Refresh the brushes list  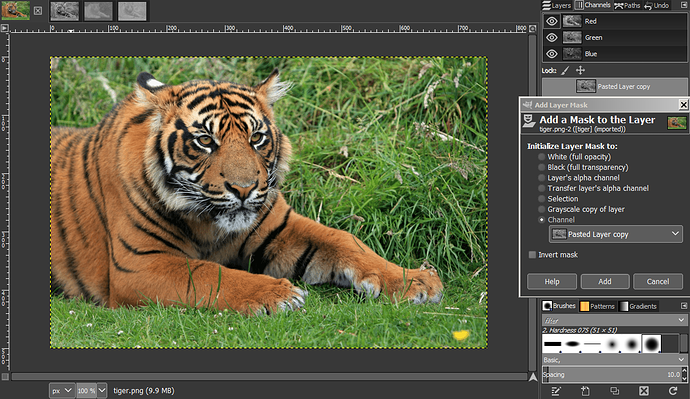pyautogui.click(x=673, y=391)
